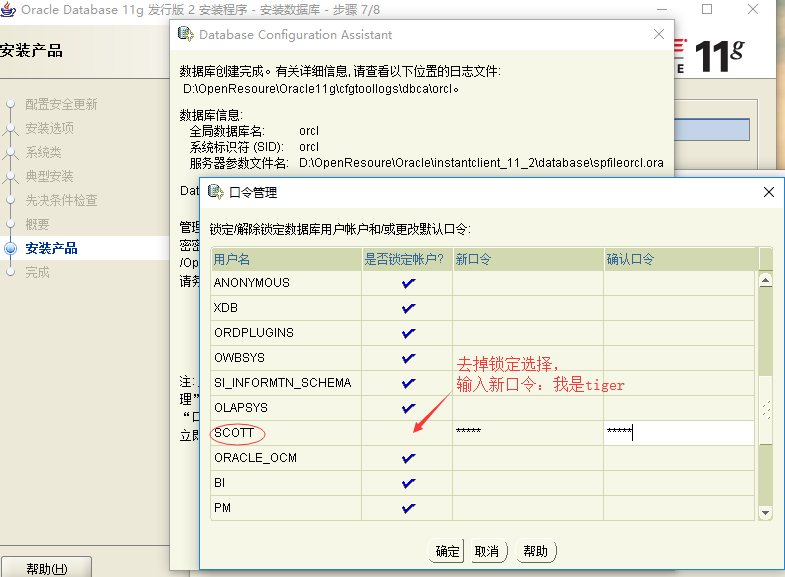Select the SCOTT username cell
This screenshot has width=785, height=577.
pos(286,433)
